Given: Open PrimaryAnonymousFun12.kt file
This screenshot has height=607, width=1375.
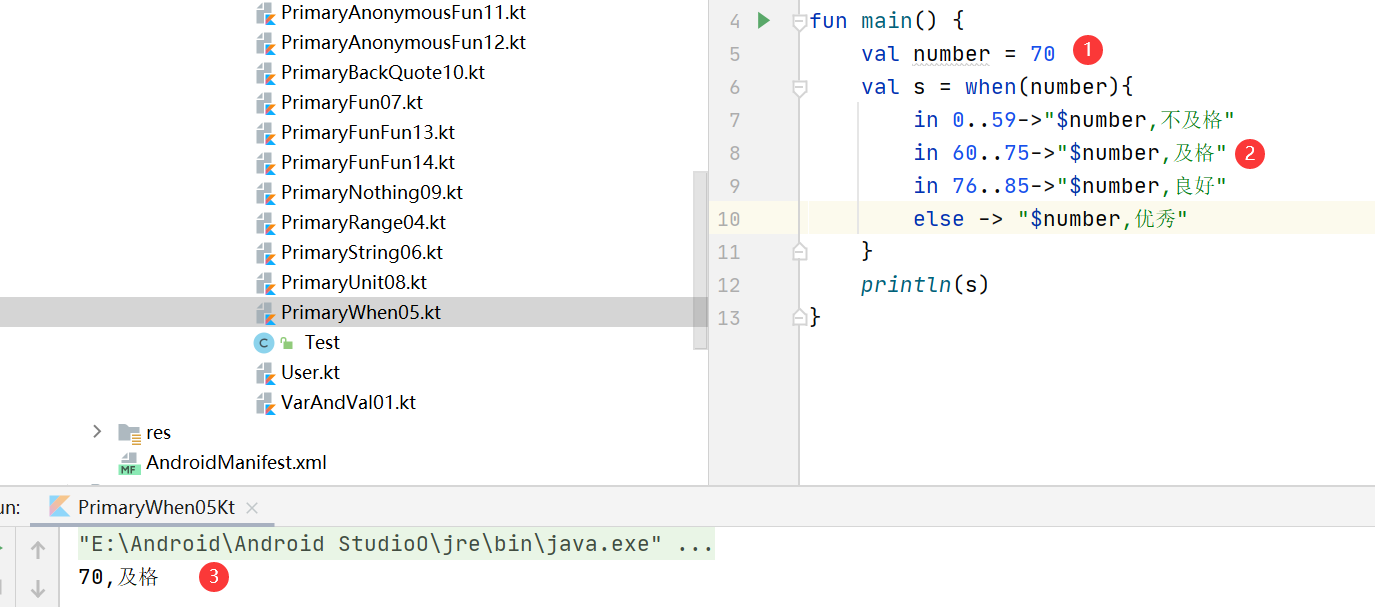Looking at the screenshot, I should [403, 42].
